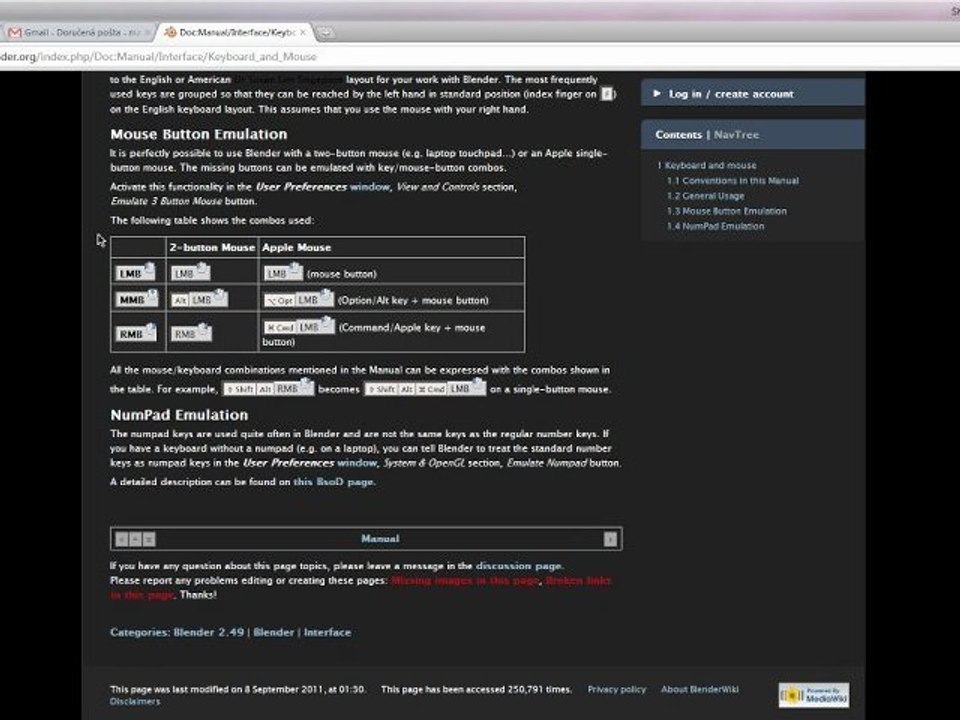Open this BsoD page link
Screen dimensions: 960x720
click(334, 482)
